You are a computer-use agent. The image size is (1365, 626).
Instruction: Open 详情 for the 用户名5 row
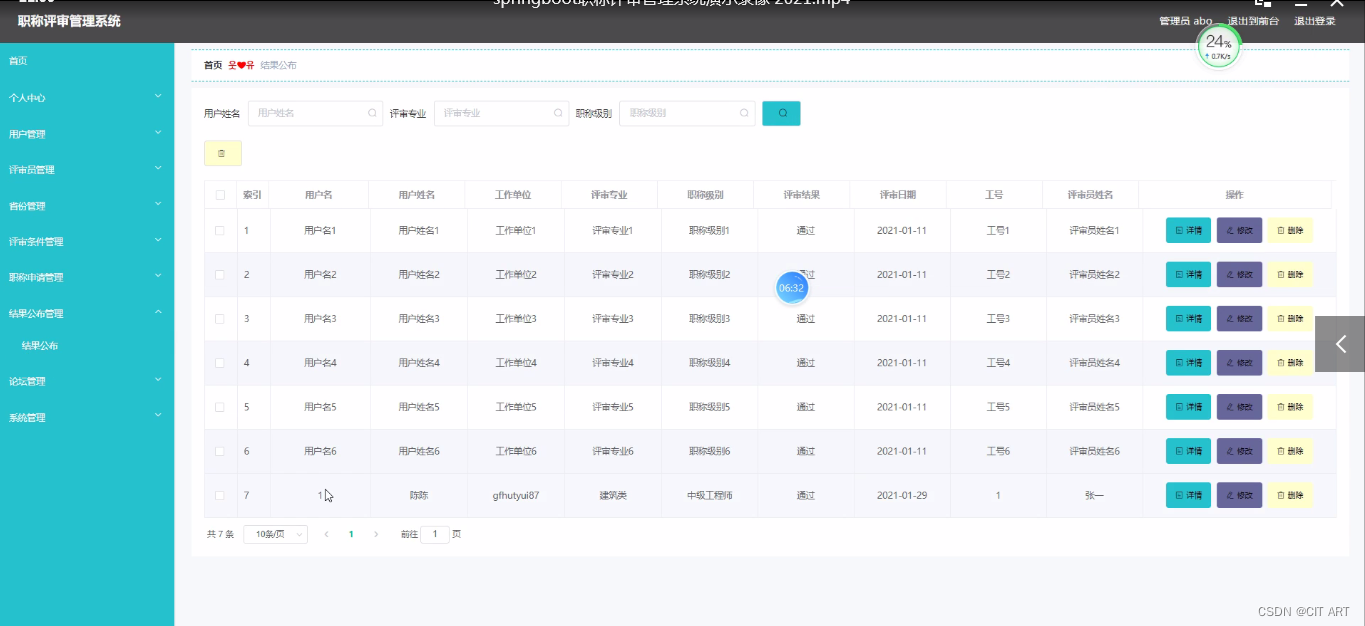1188,407
